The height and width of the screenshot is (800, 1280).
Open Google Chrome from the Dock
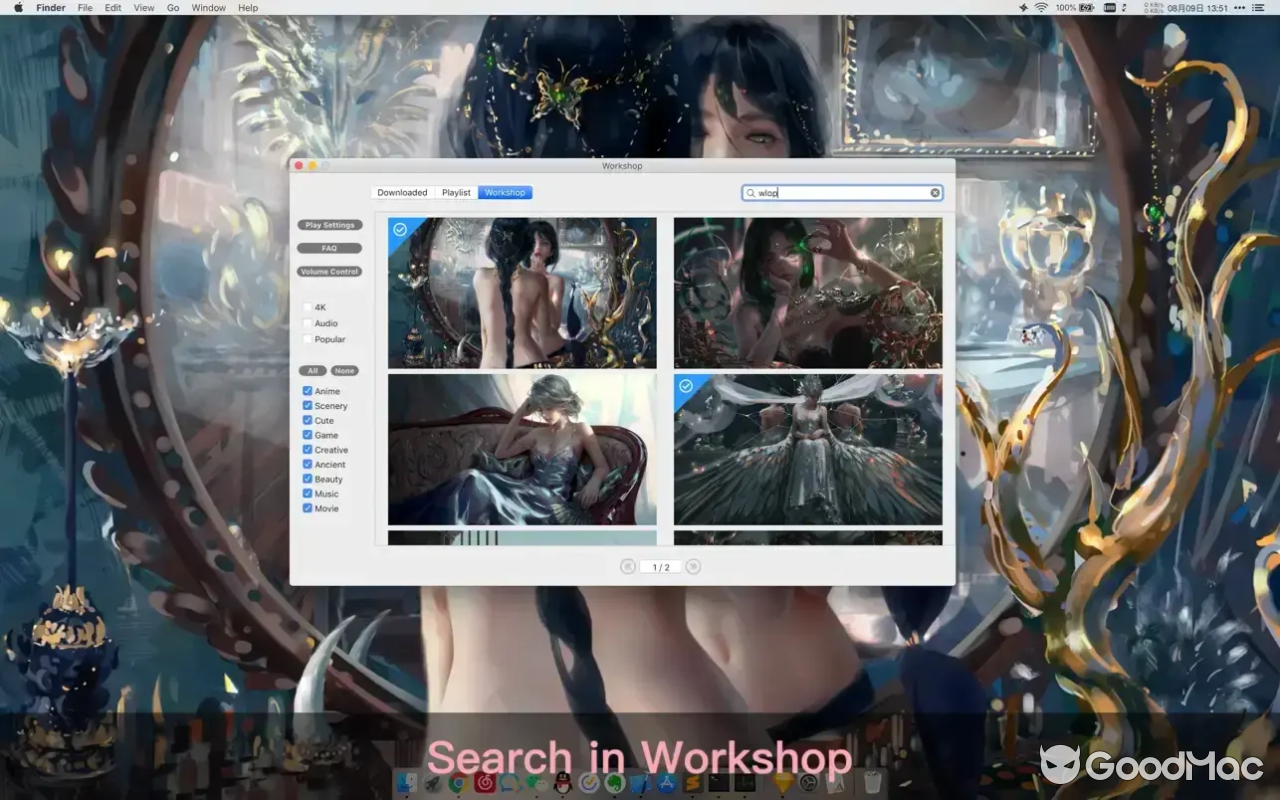(458, 784)
